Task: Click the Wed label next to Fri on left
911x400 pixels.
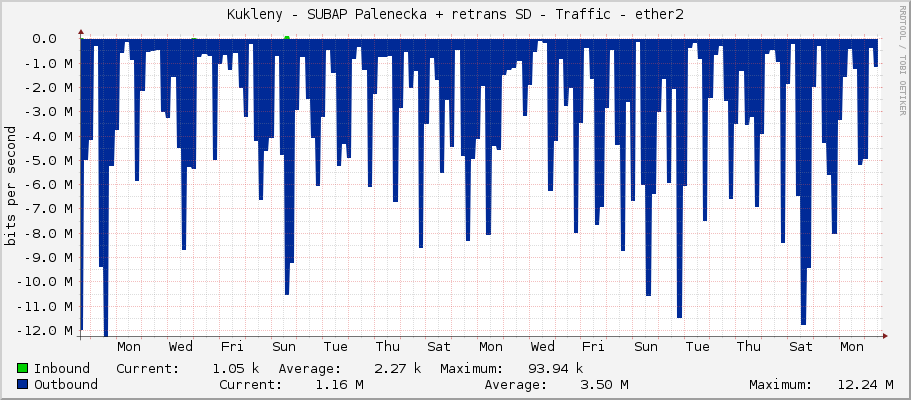Action: click(181, 347)
